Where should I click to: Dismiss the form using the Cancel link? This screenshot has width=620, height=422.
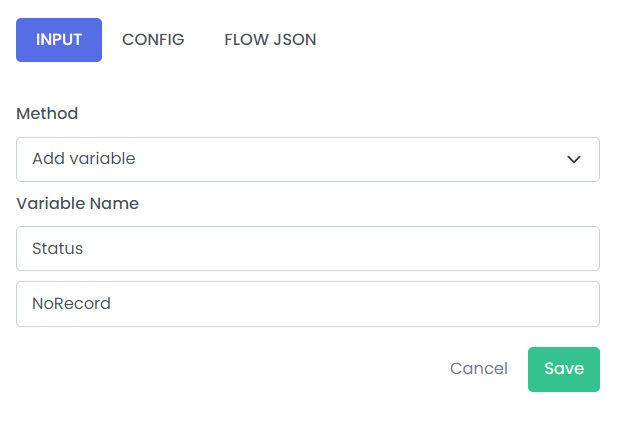(479, 369)
